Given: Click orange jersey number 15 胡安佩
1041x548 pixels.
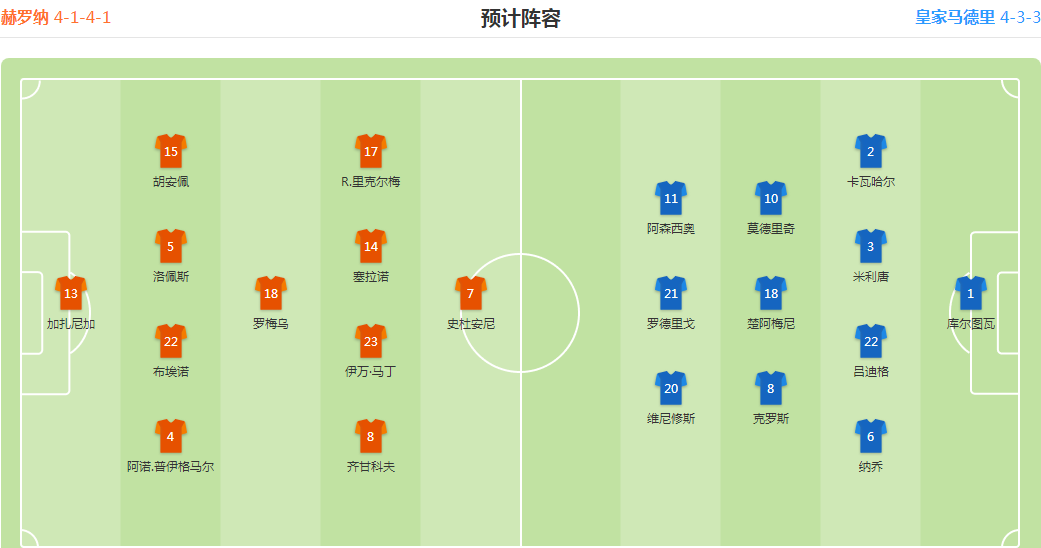Looking at the screenshot, I should [171, 151].
